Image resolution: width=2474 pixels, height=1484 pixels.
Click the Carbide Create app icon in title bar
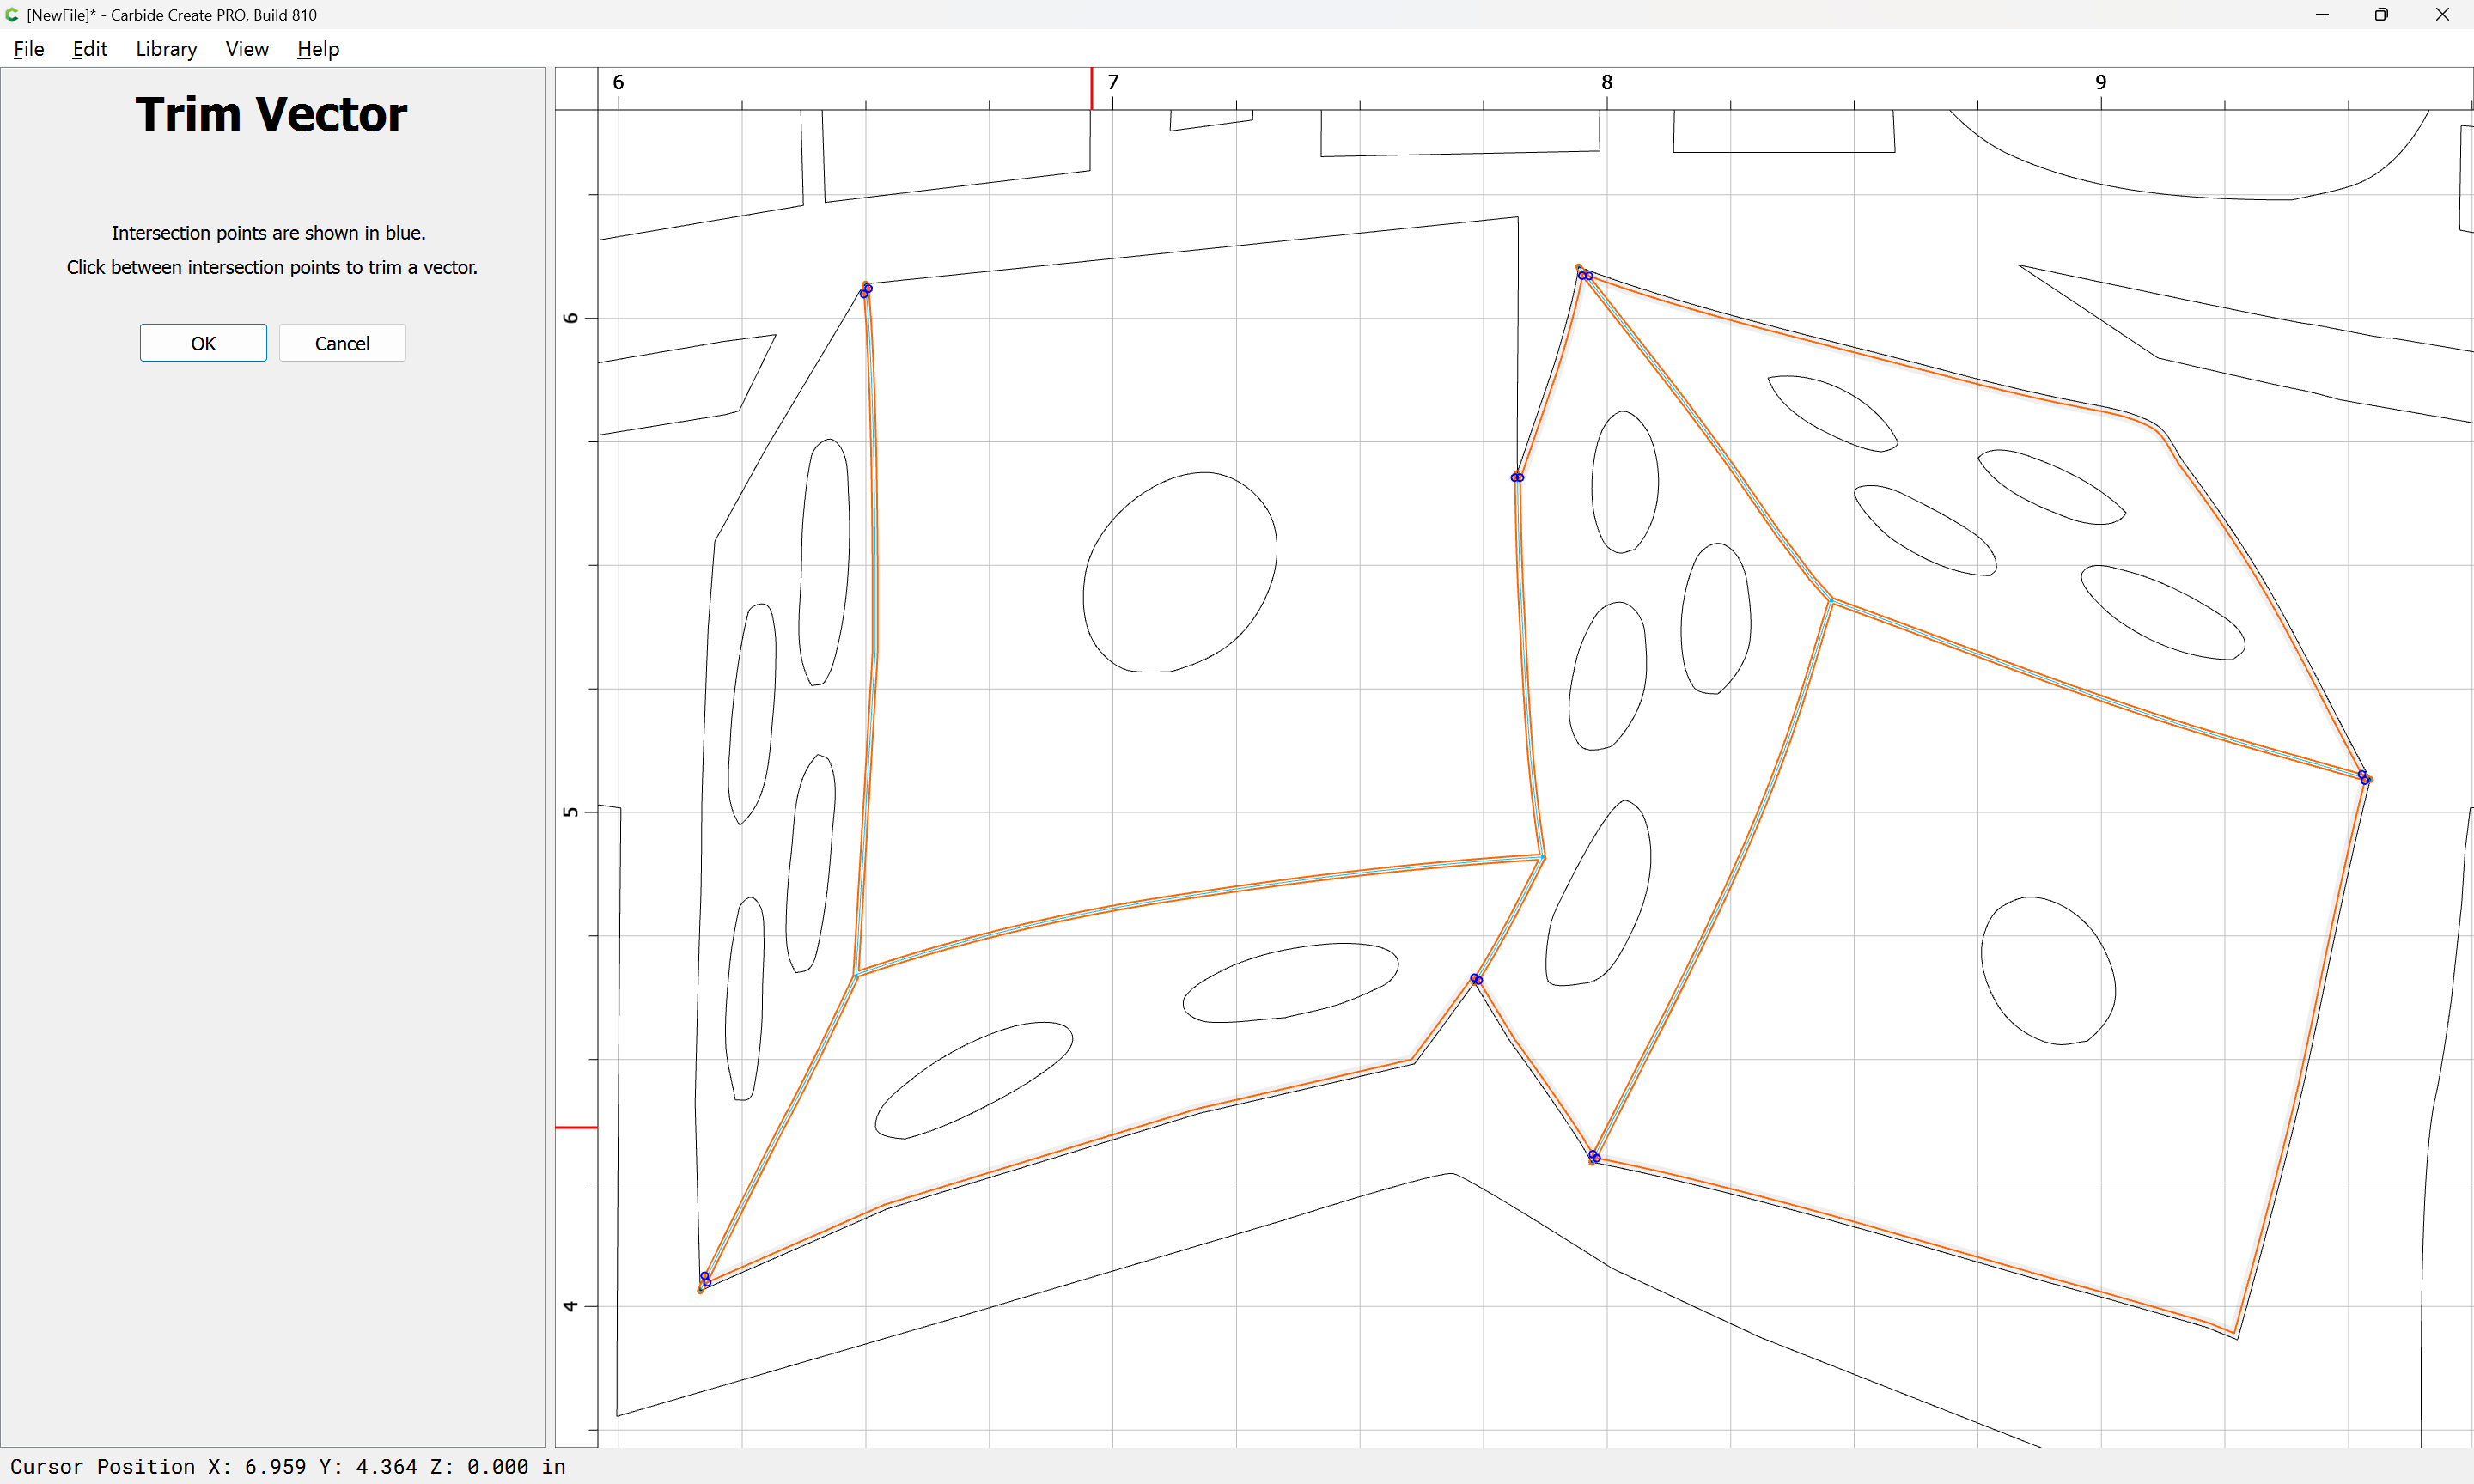point(12,15)
